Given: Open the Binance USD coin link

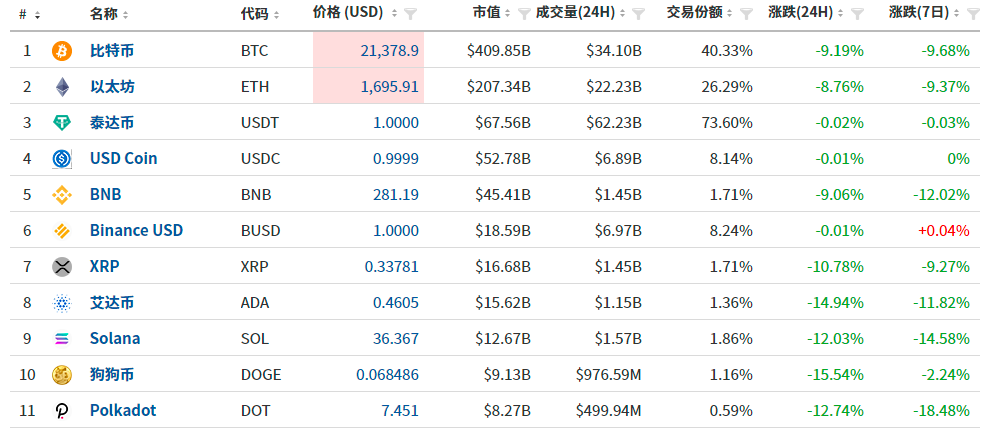Looking at the screenshot, I should [x=137, y=230].
